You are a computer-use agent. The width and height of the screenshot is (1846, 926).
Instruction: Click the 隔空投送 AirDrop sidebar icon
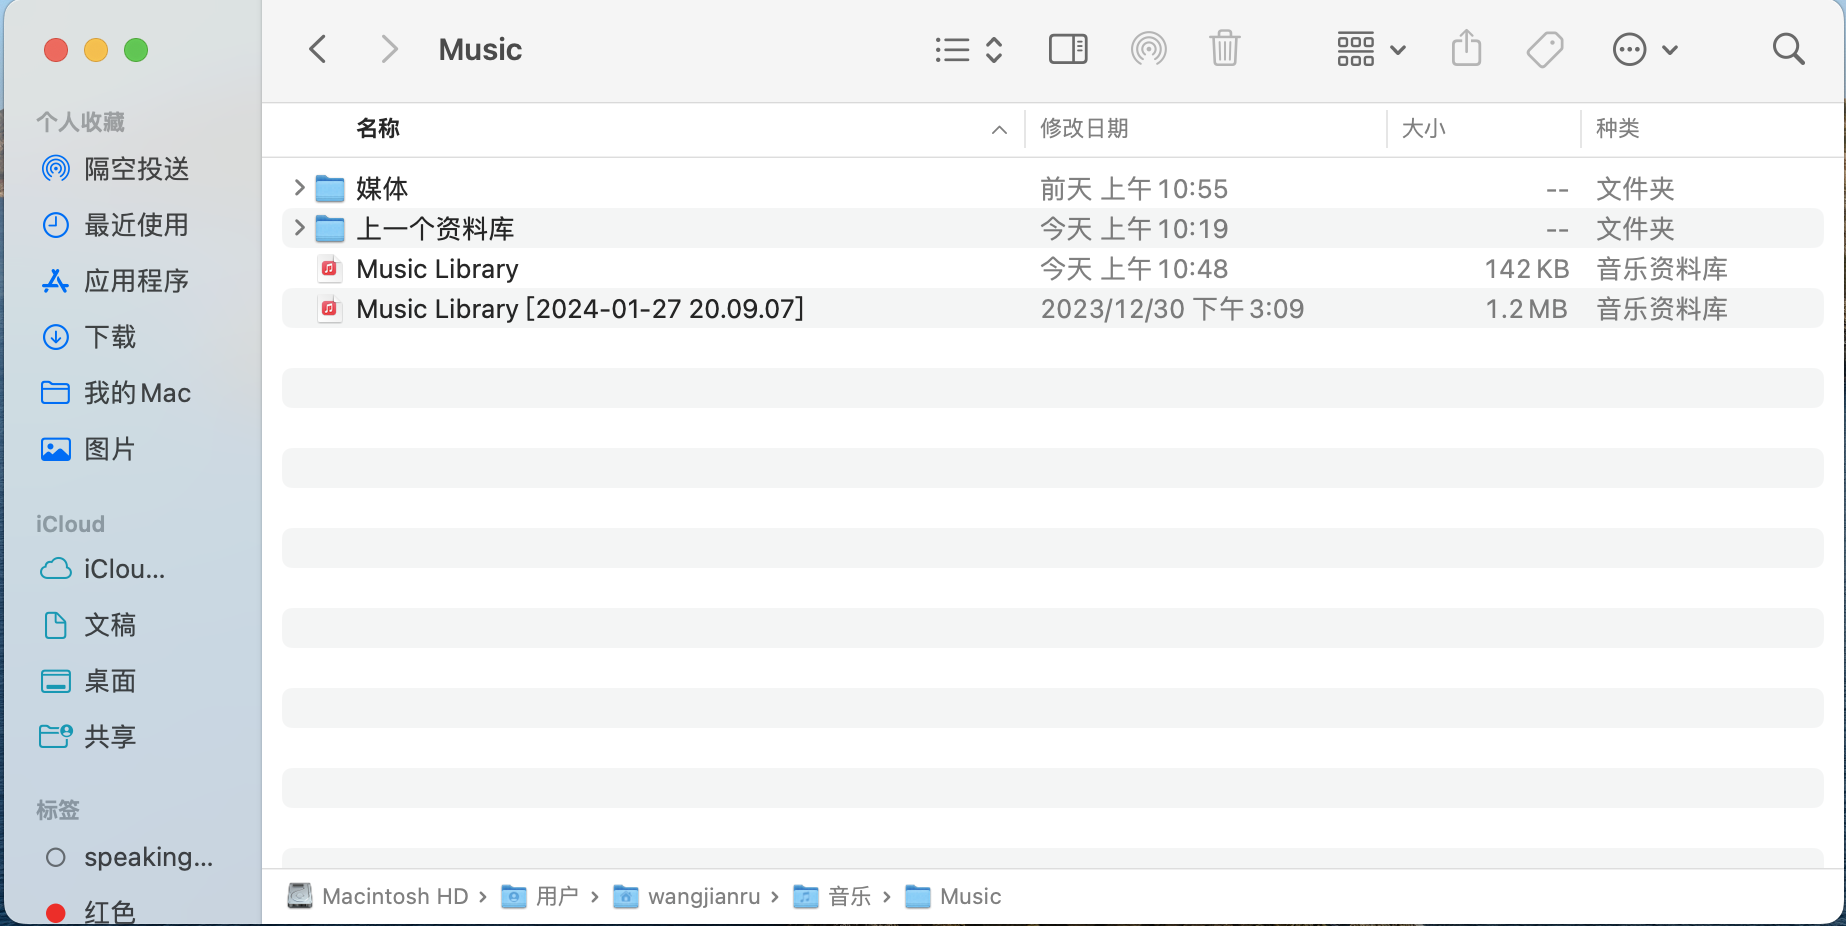click(56, 168)
